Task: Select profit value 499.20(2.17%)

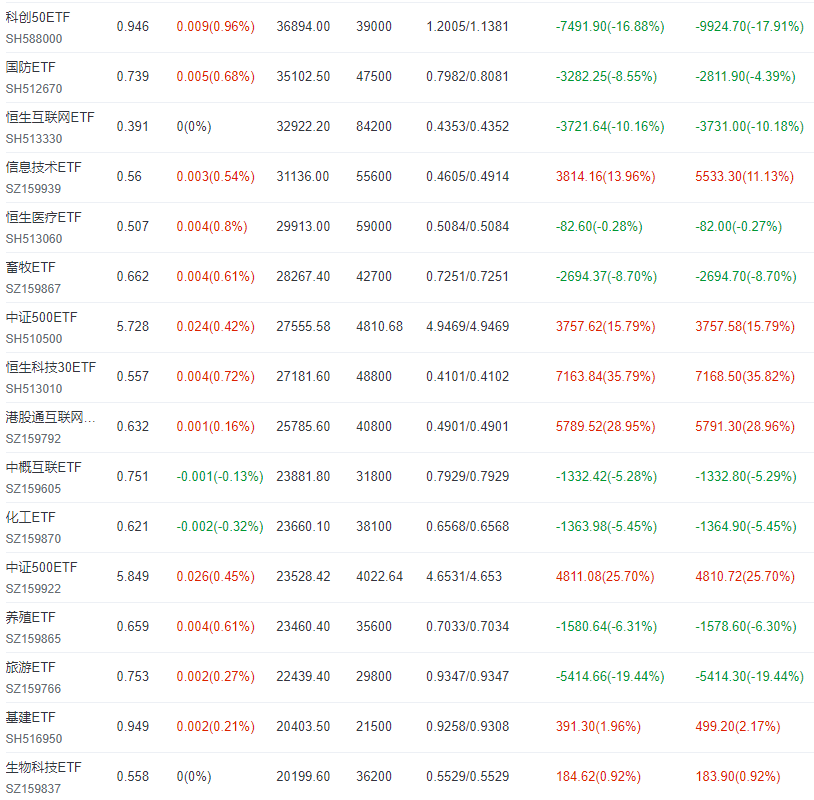Action: (737, 726)
